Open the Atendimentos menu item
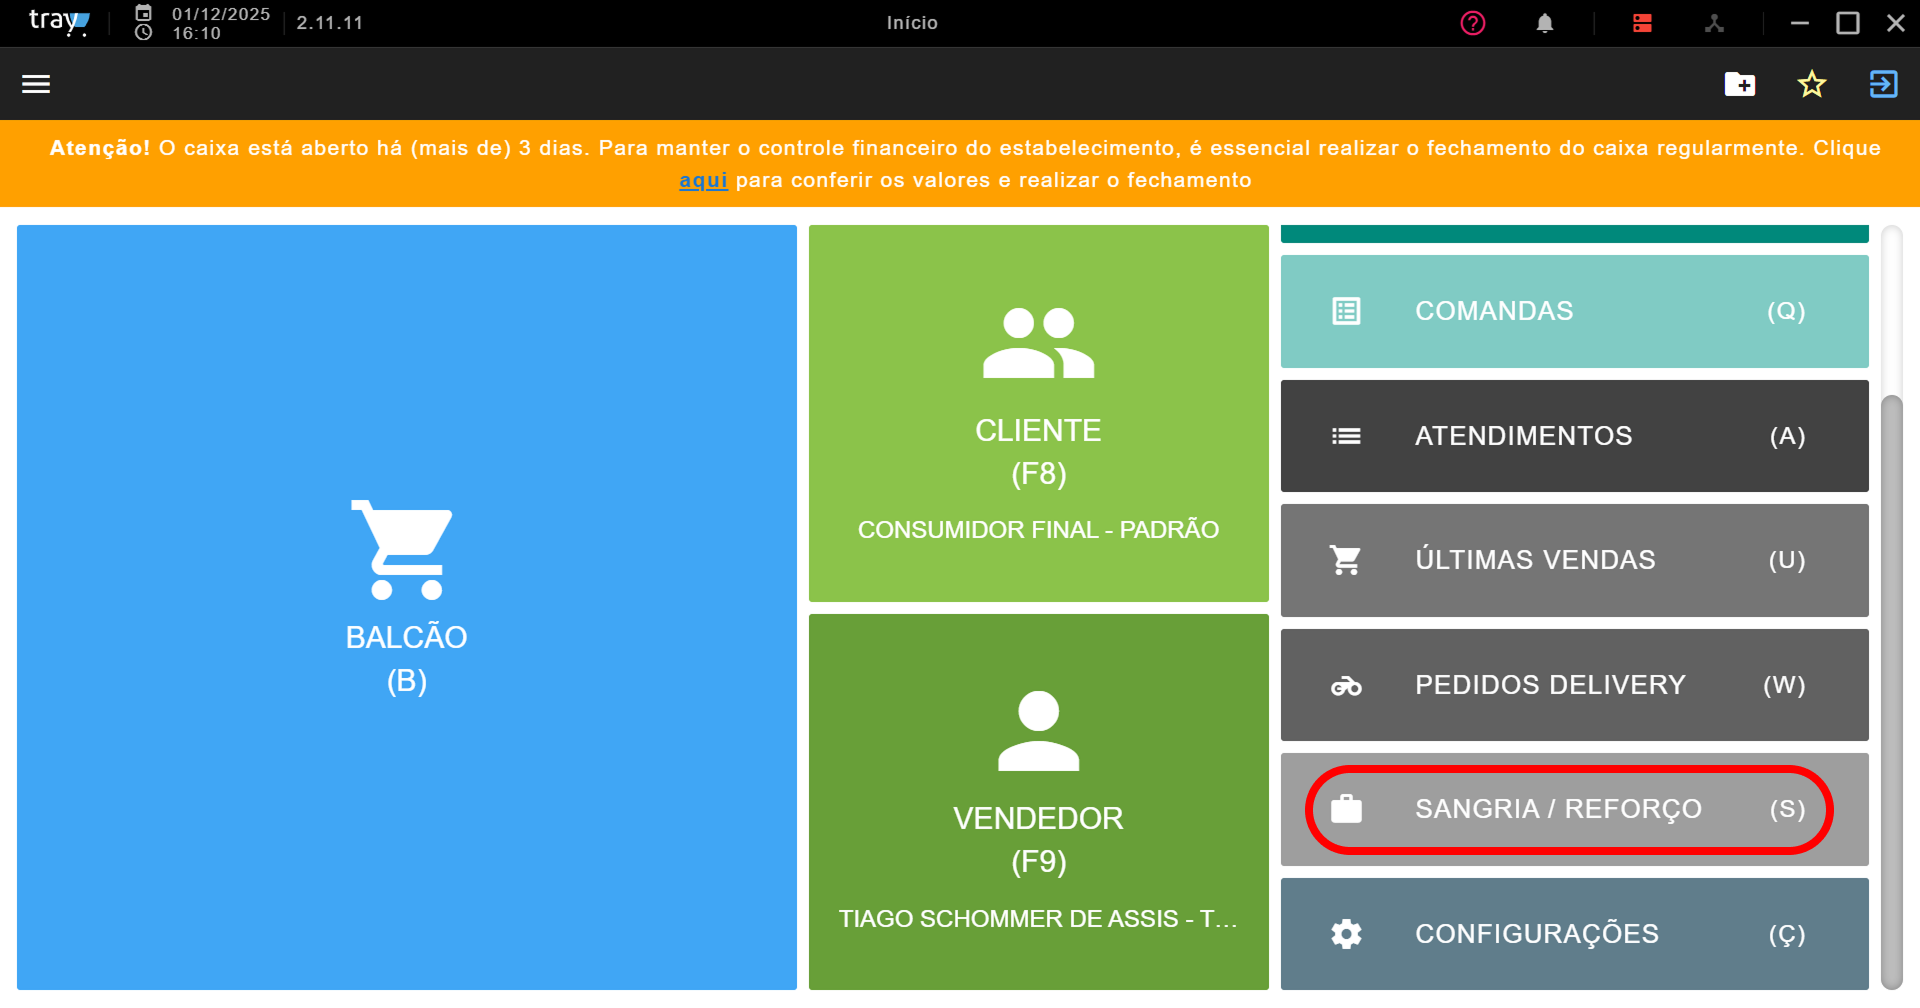The image size is (1920, 1008). tap(1575, 436)
